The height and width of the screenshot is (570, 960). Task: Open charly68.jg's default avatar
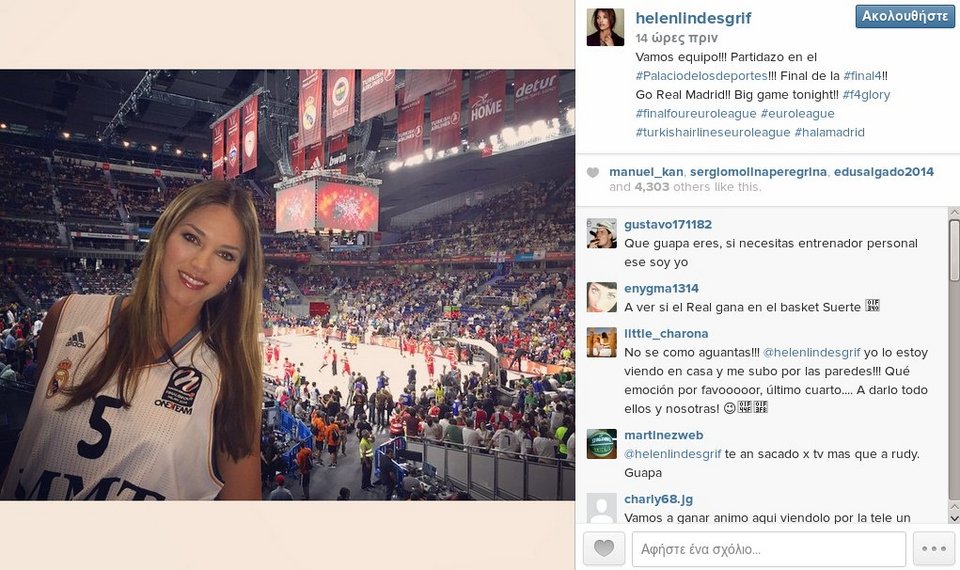pos(601,508)
